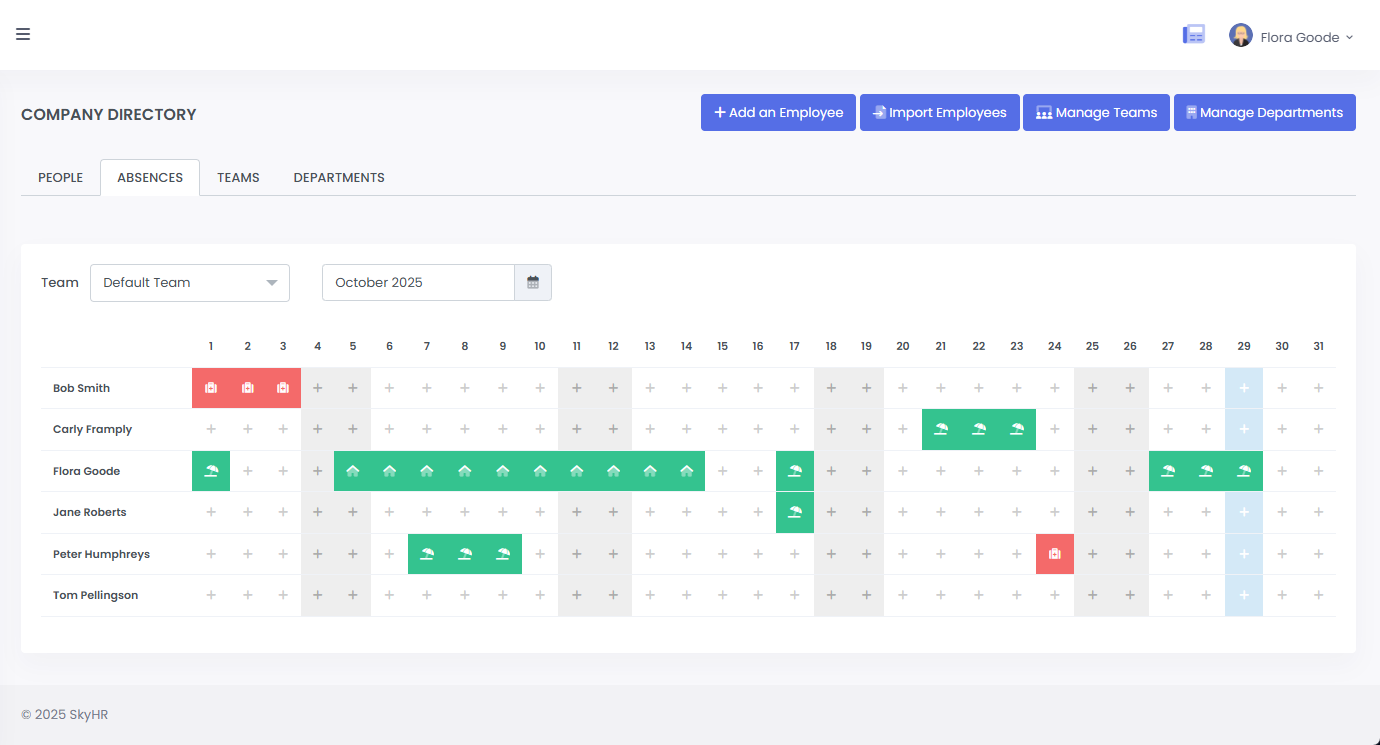The height and width of the screenshot is (745, 1380).
Task: Open the hamburger navigation menu
Action: (23, 34)
